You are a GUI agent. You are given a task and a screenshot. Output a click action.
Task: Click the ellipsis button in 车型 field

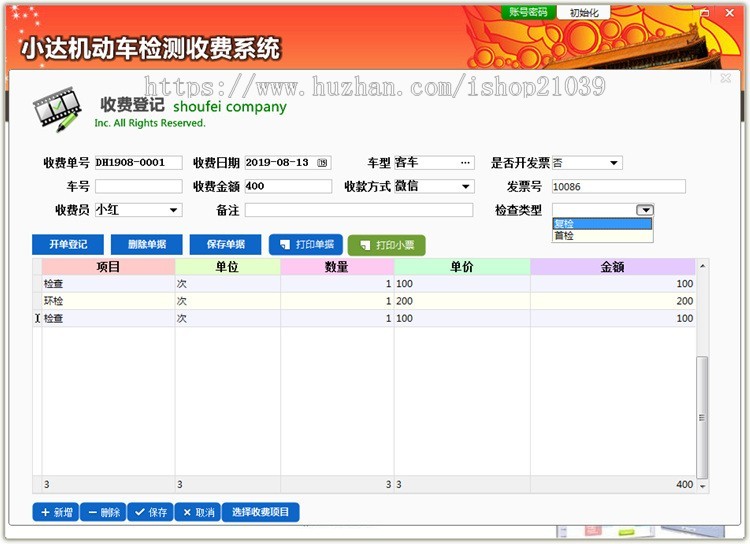pos(465,163)
